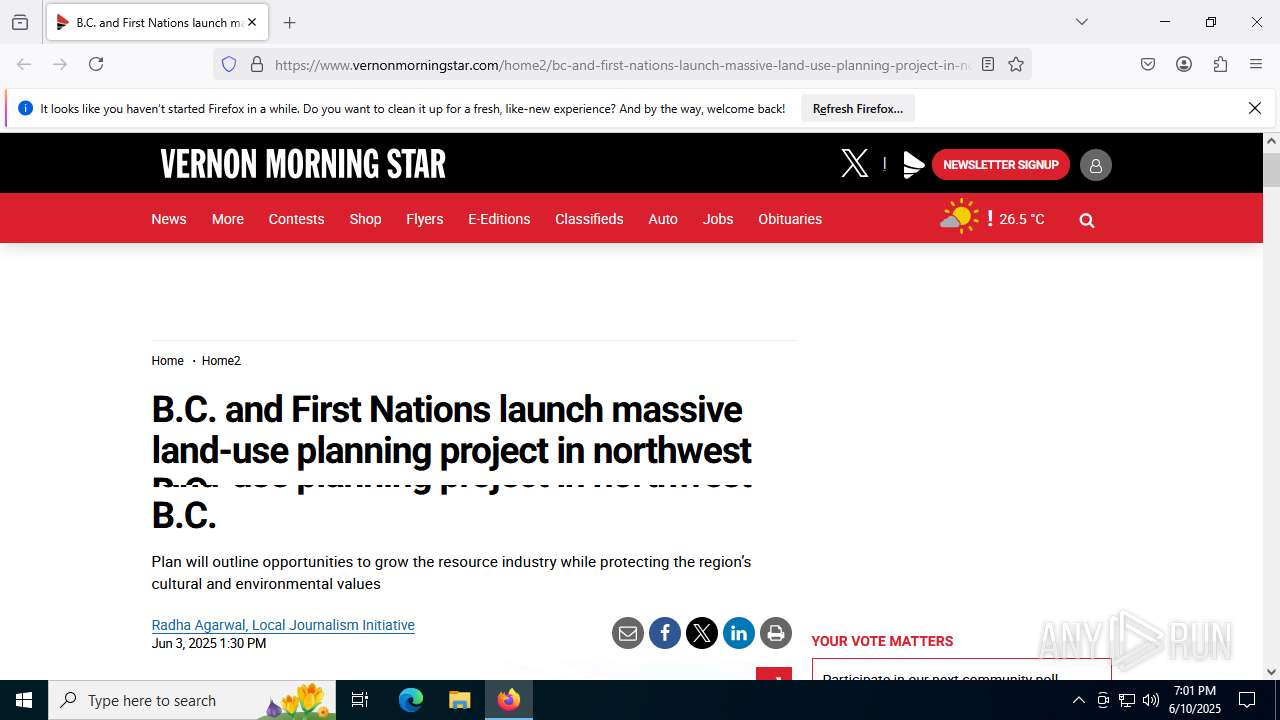Open tracking protection shield icon
Screen dimensions: 1280x720
coord(229,64)
